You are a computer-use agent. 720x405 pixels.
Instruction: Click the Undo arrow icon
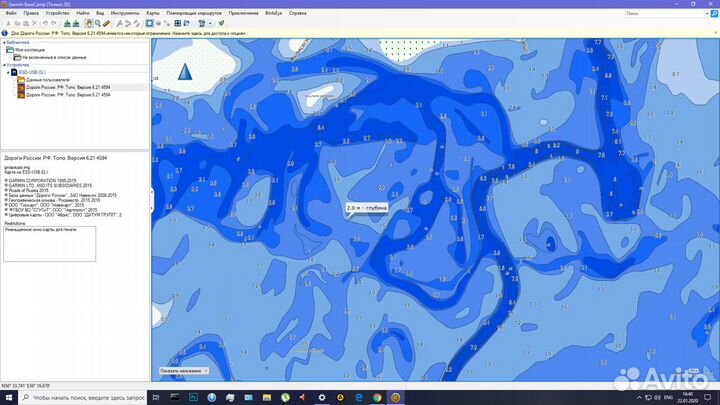pos(45,23)
